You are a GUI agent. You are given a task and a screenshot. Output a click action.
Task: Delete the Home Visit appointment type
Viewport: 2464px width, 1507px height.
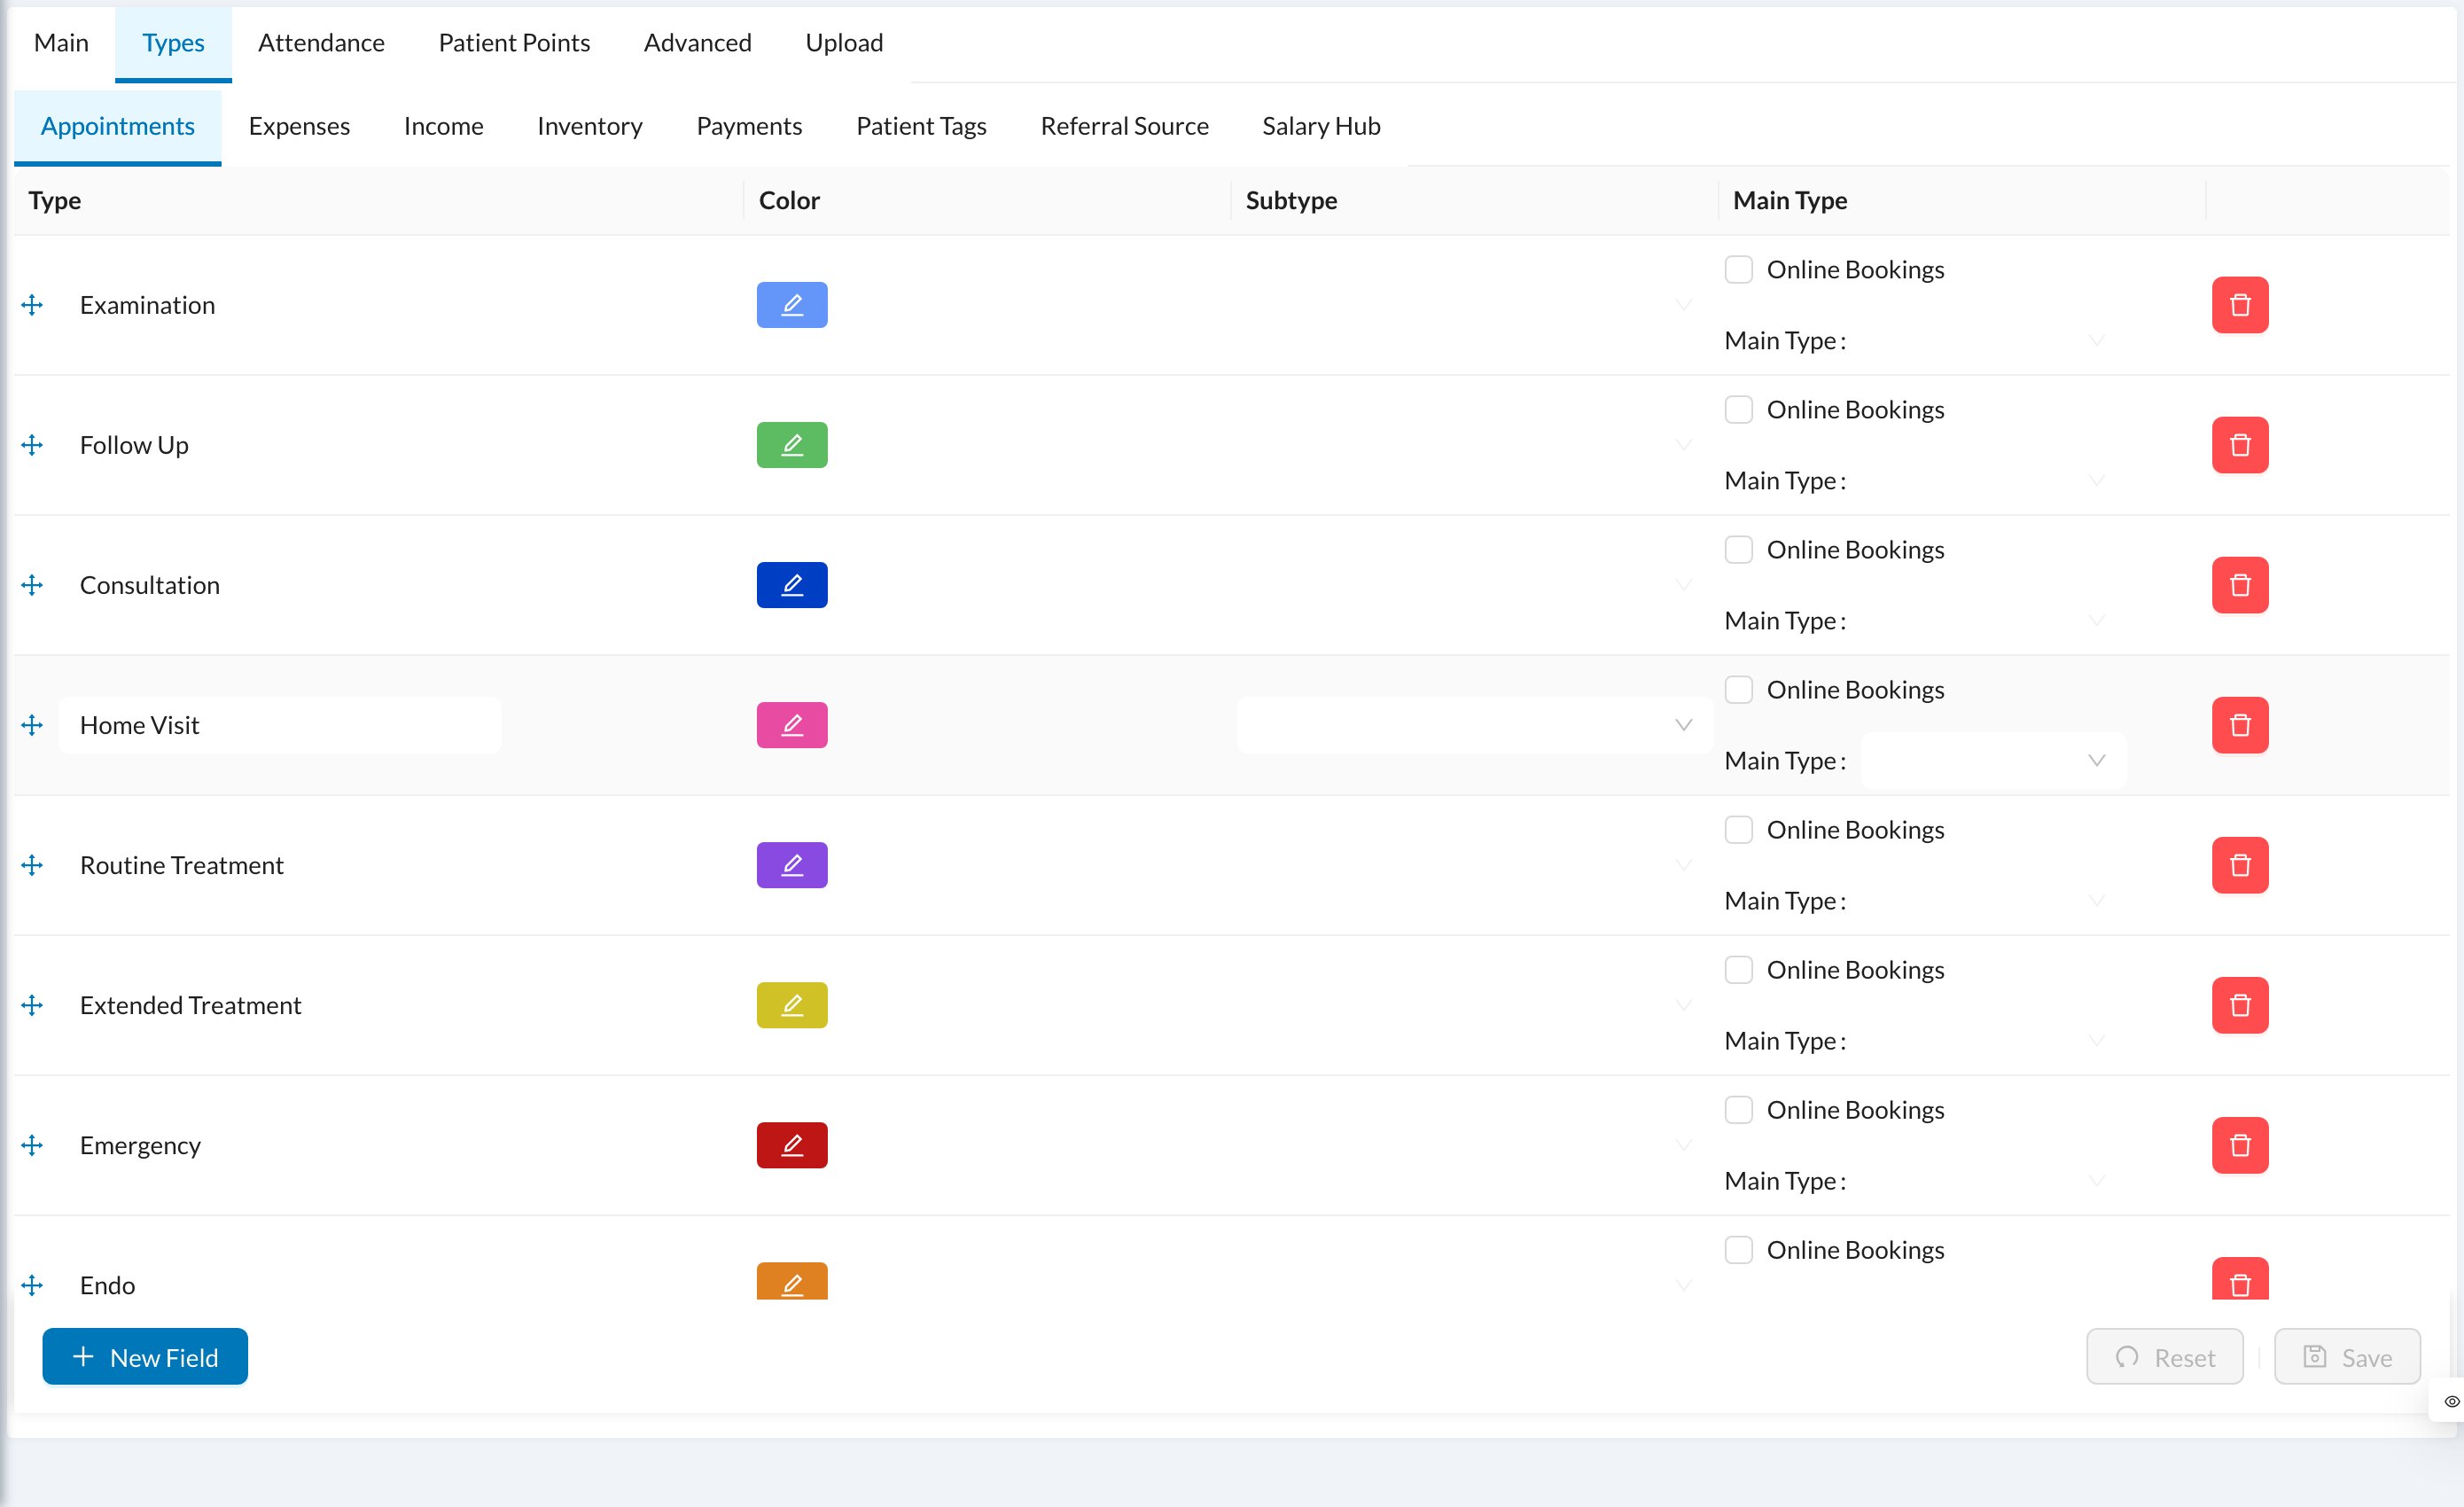pyautogui.click(x=2239, y=725)
